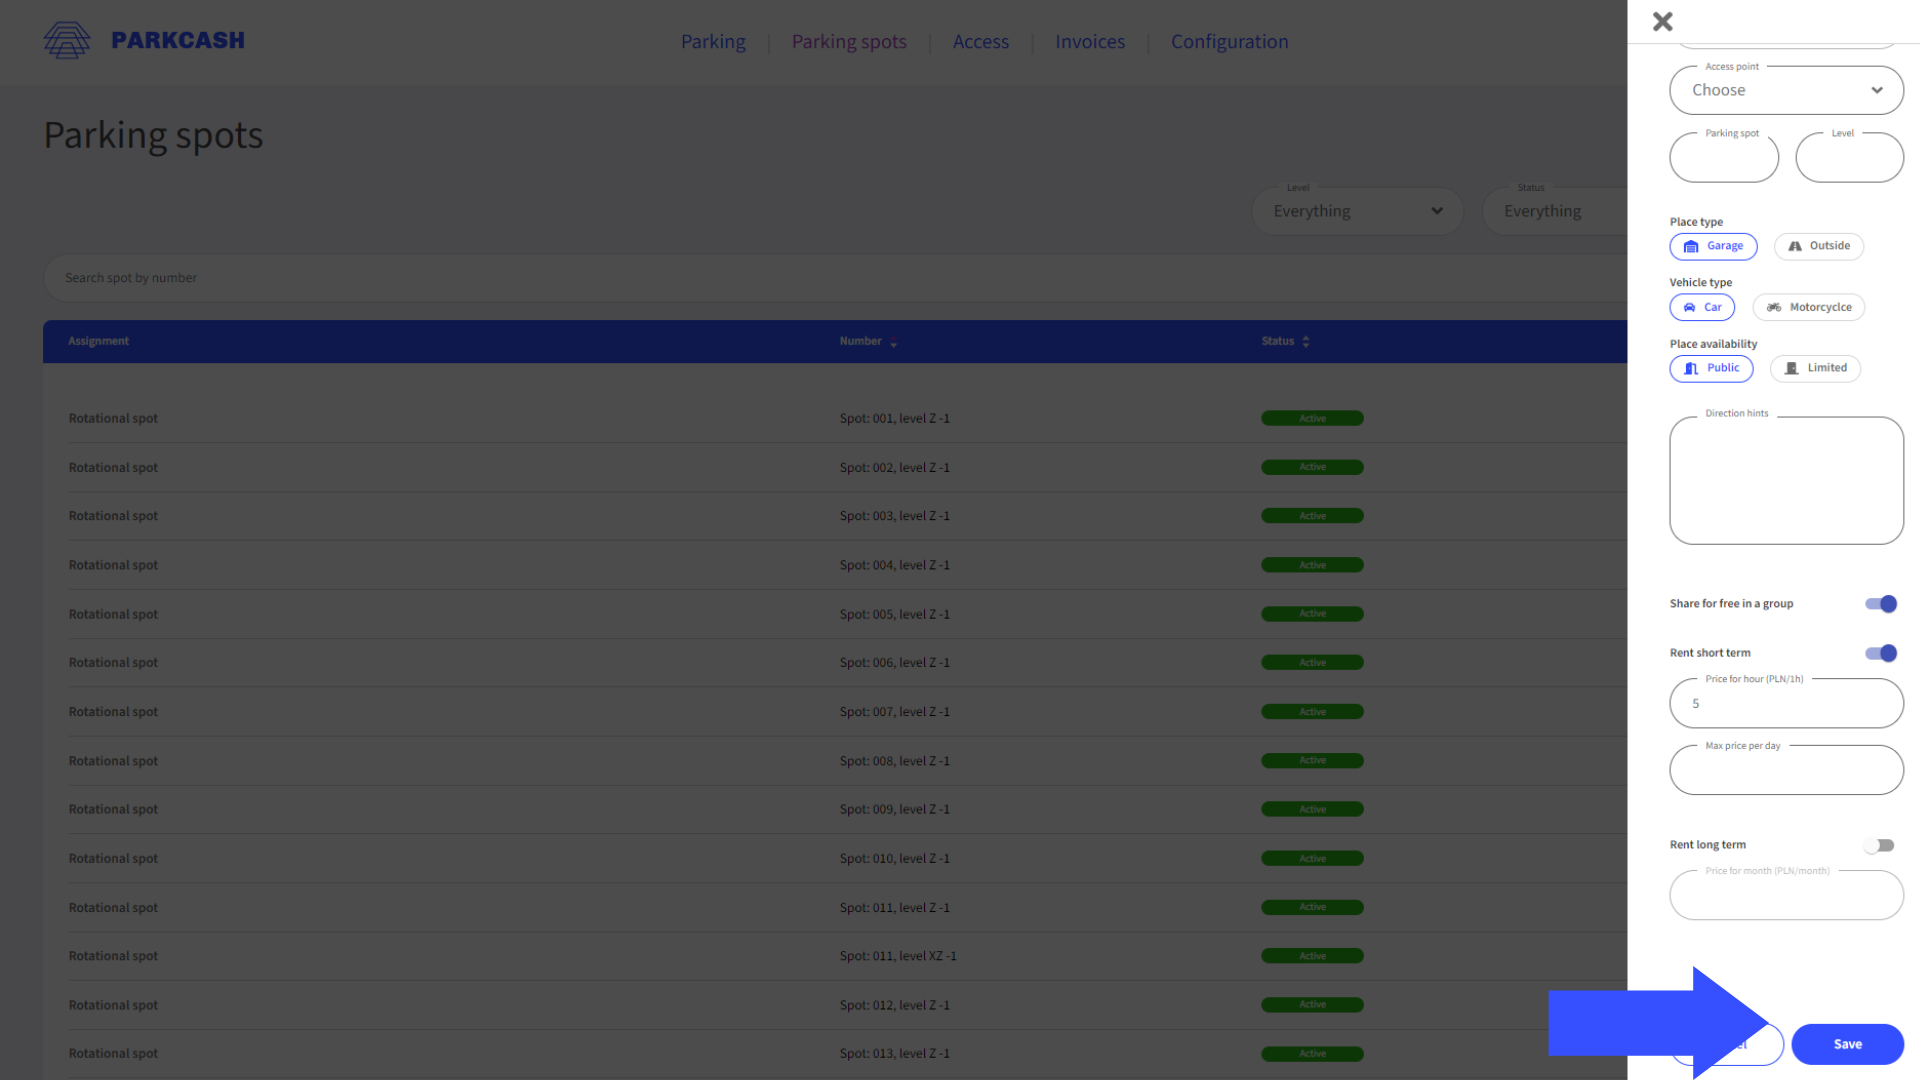Screen dimensions: 1920x1080
Task: Select the Outside place type icon
Action: (x=1793, y=246)
